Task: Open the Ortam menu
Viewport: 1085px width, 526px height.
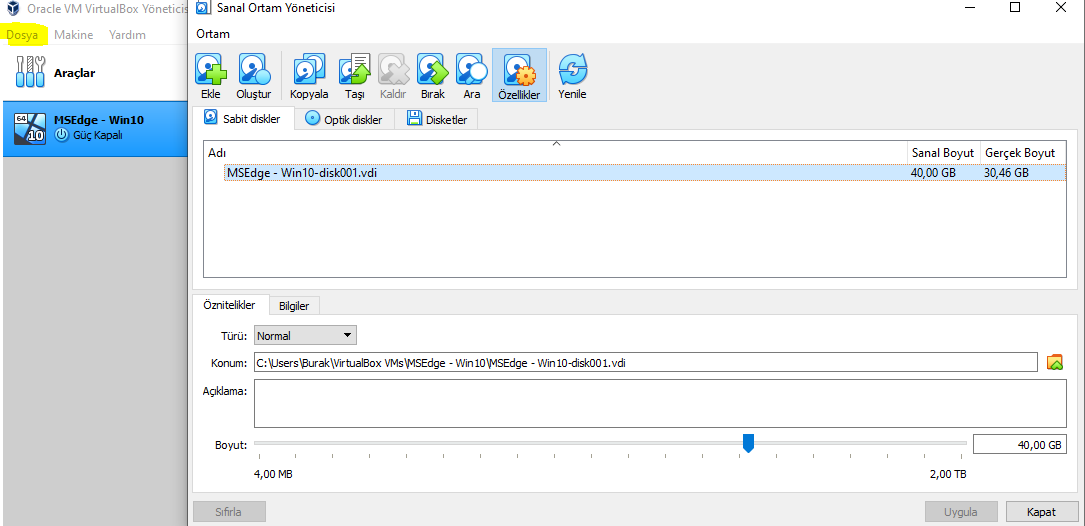Action: click(213, 34)
